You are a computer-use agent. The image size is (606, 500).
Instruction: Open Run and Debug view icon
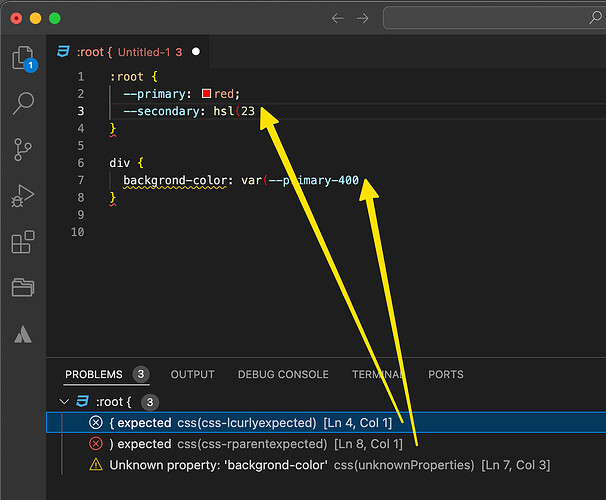[x=23, y=196]
